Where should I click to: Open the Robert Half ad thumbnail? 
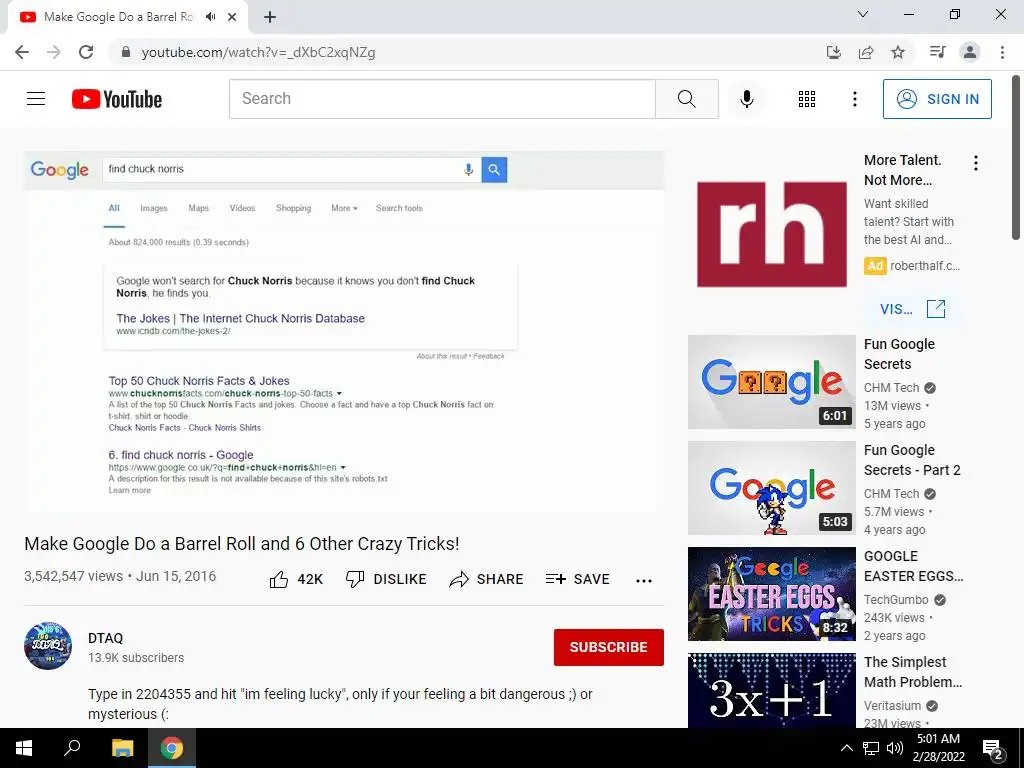click(x=771, y=234)
